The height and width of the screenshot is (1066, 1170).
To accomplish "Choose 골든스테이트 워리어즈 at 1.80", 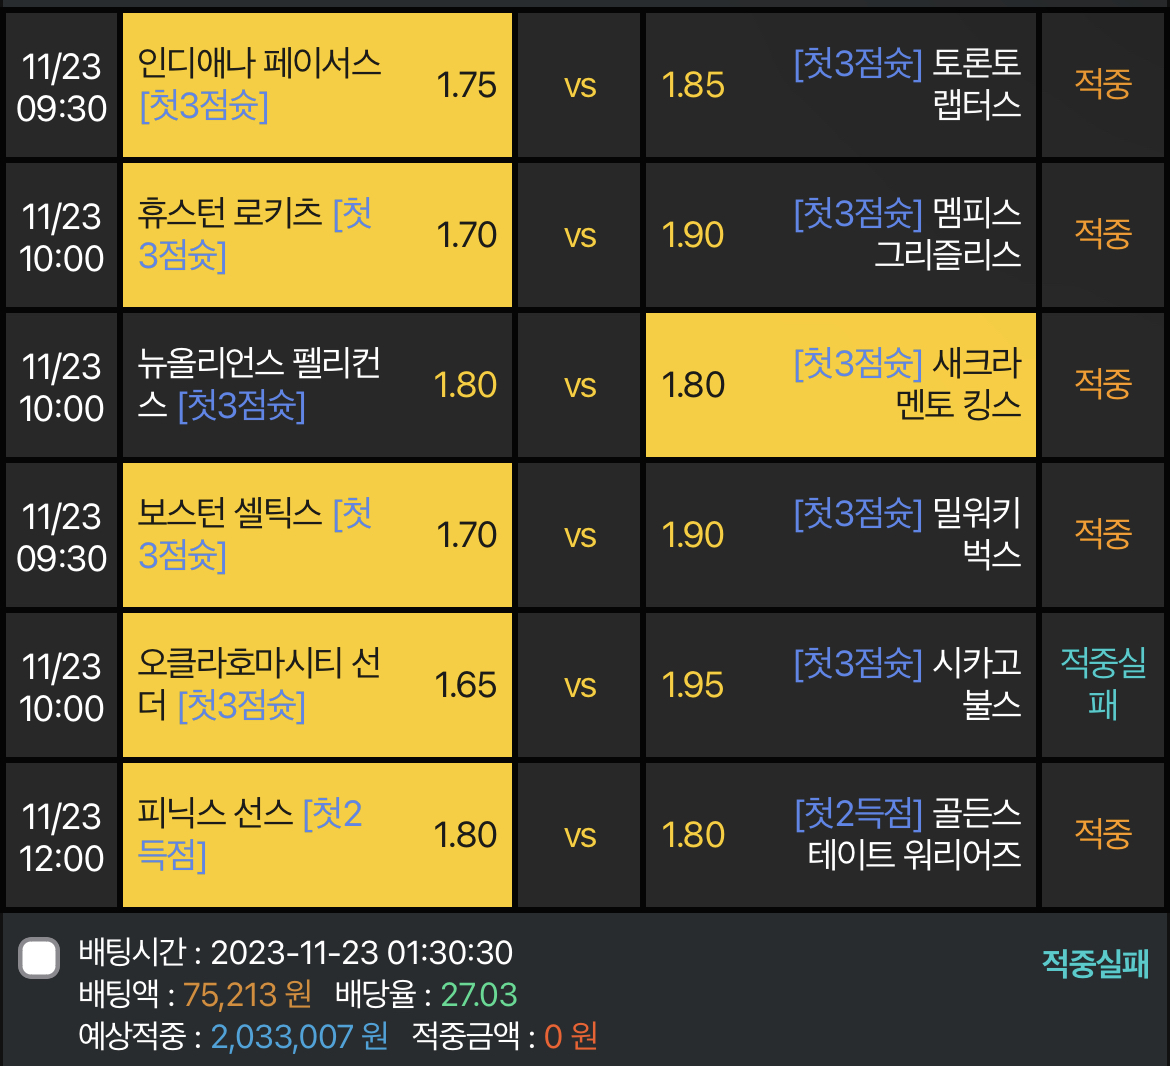I will [840, 835].
